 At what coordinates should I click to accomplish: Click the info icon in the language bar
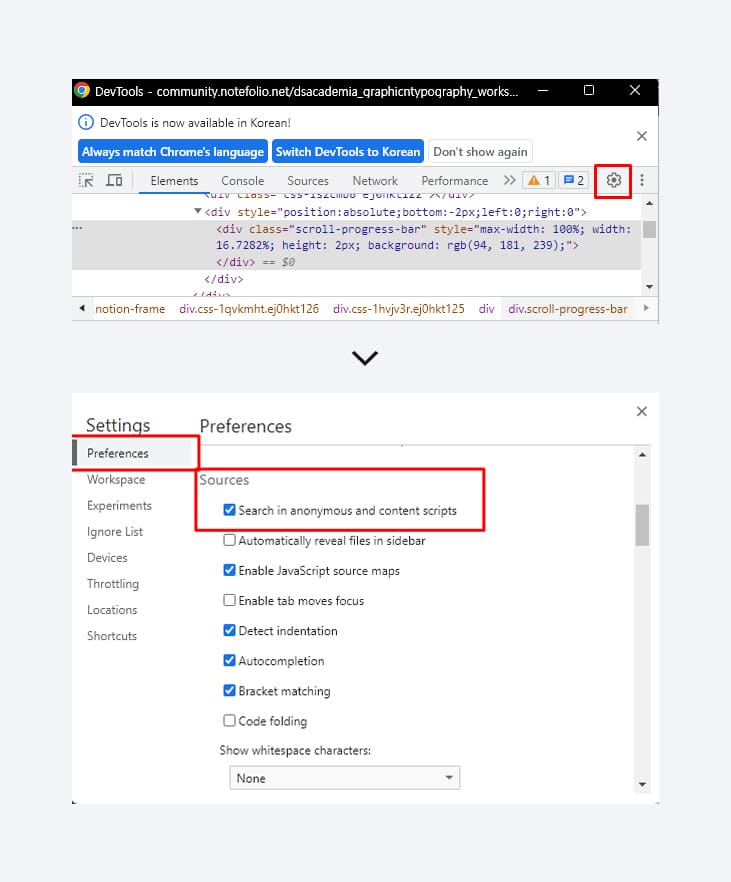coord(85,122)
